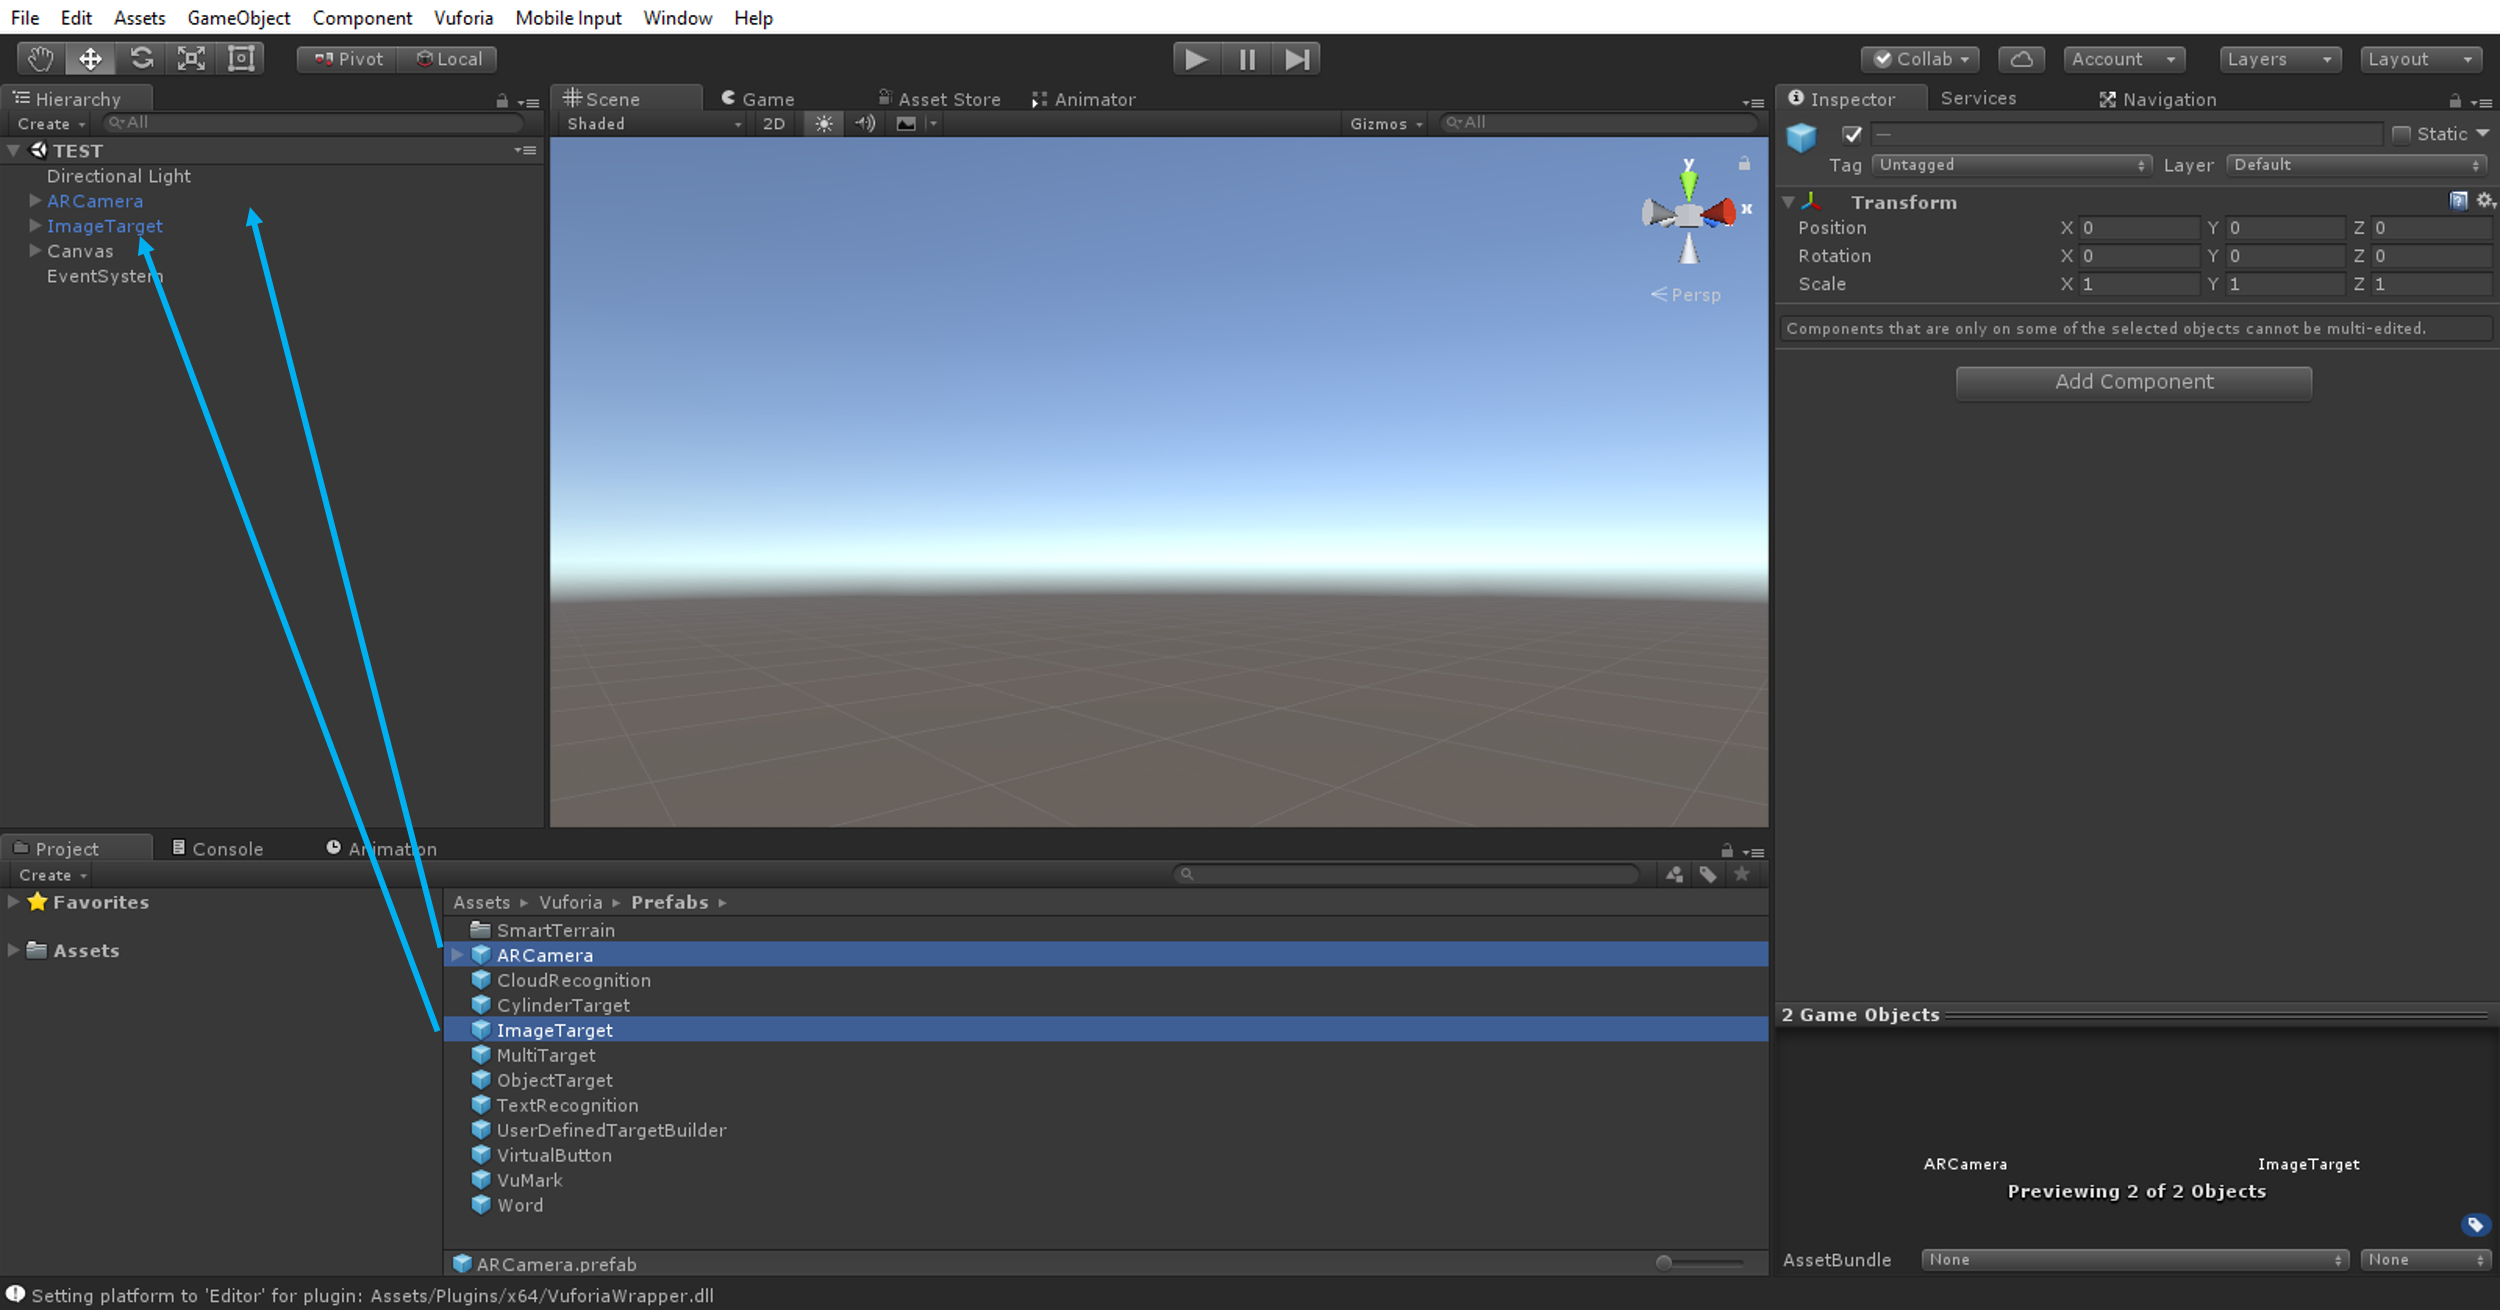Screen dimensions: 2500x1310
Task: Pause the game preview
Action: (x=1247, y=59)
